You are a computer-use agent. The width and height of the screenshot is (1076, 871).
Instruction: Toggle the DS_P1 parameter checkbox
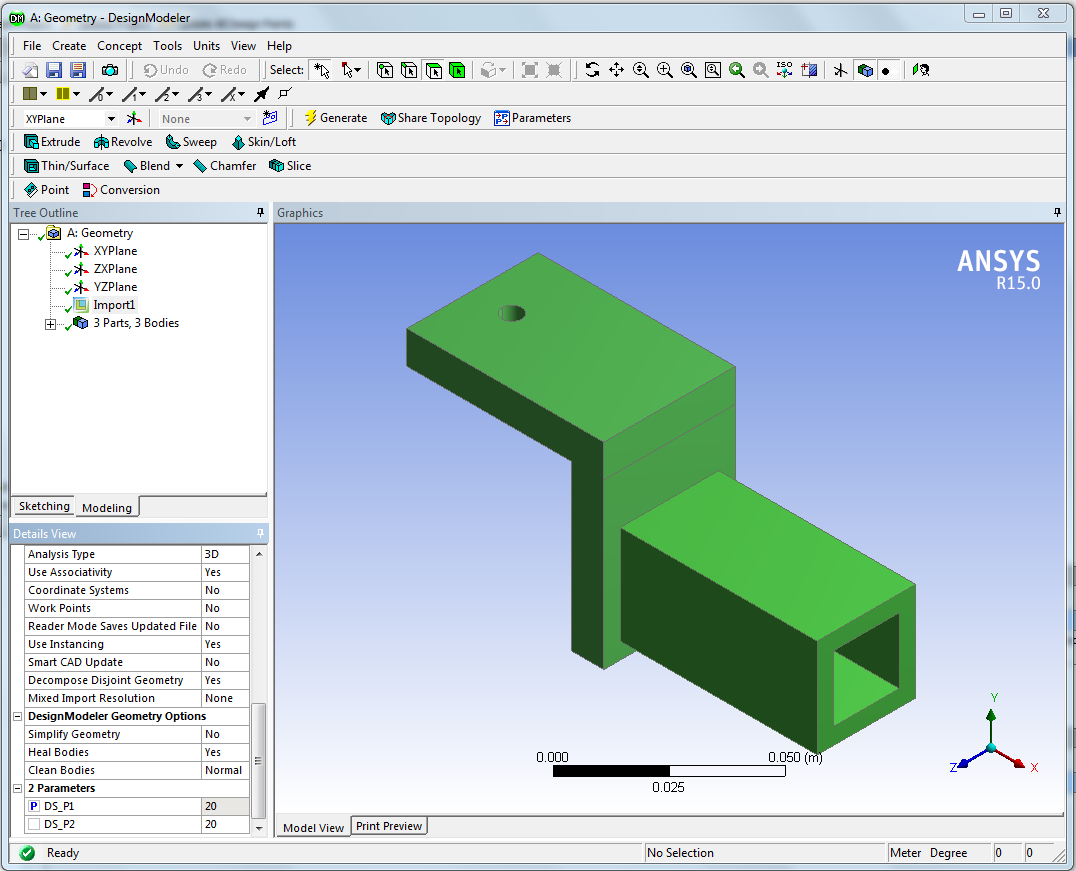pos(34,807)
